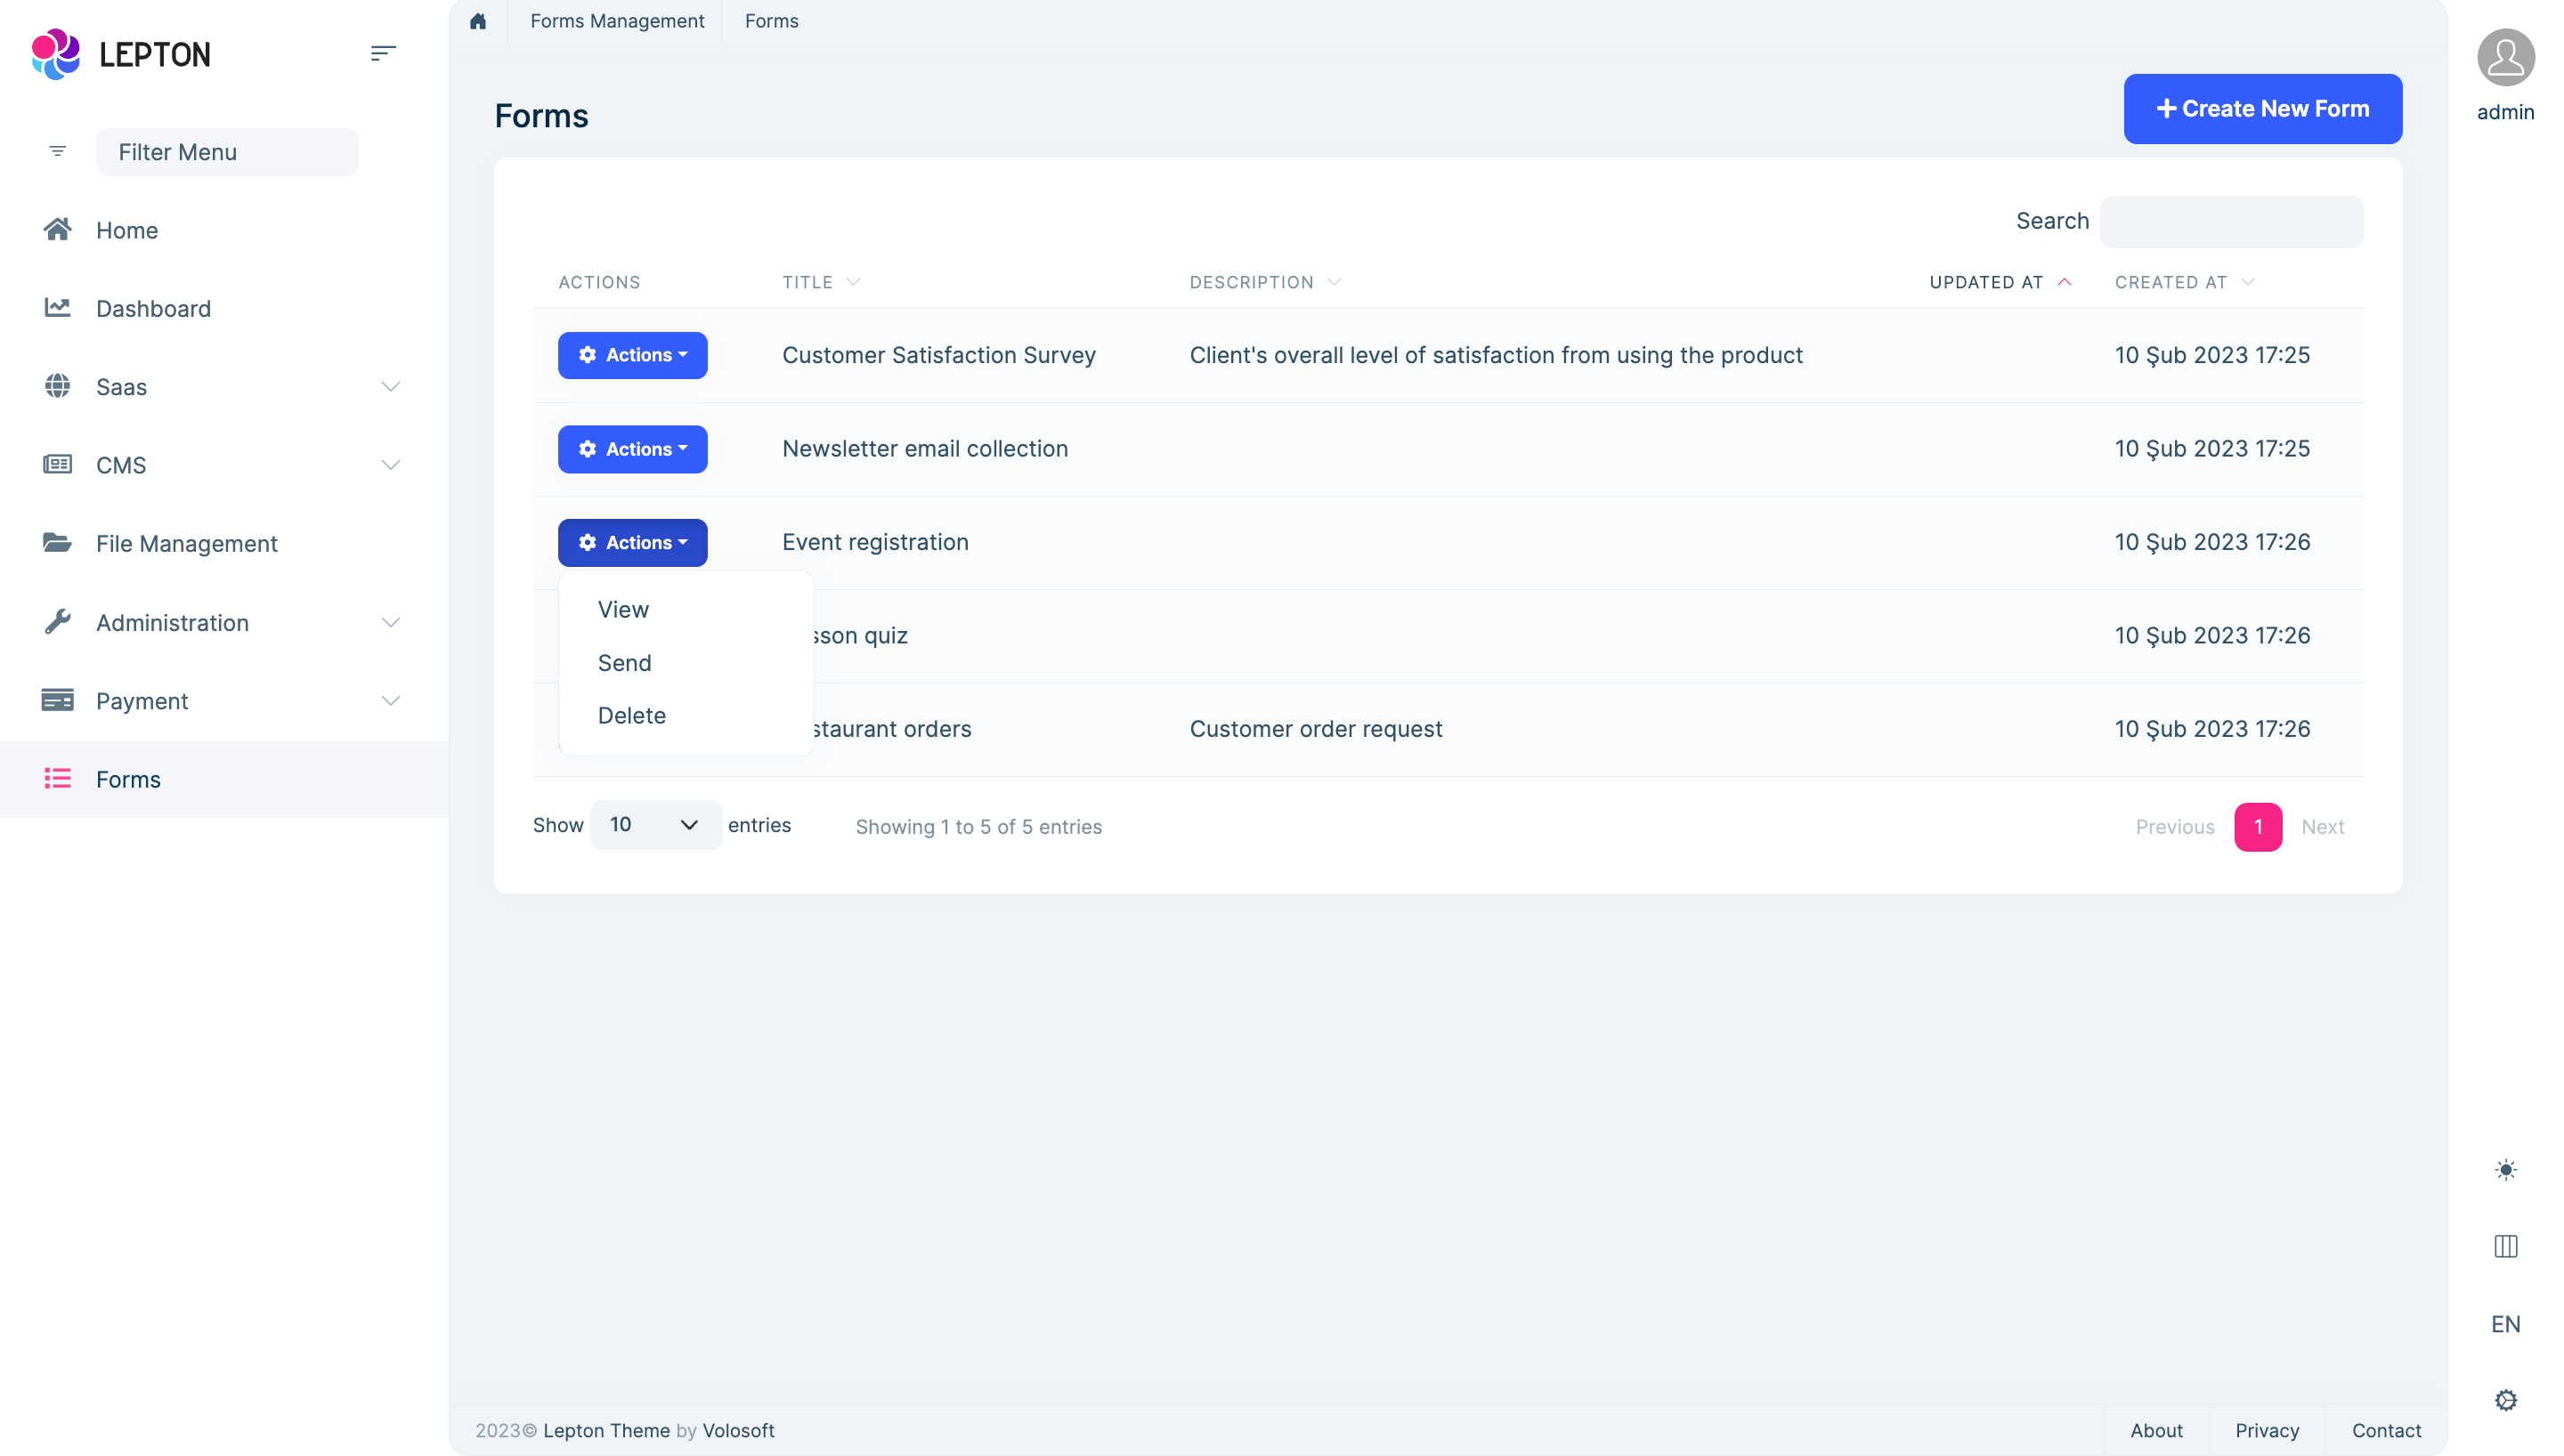This screenshot has height=1456, width=2564.
Task: Click the Search input field
Action: pyautogui.click(x=2231, y=221)
